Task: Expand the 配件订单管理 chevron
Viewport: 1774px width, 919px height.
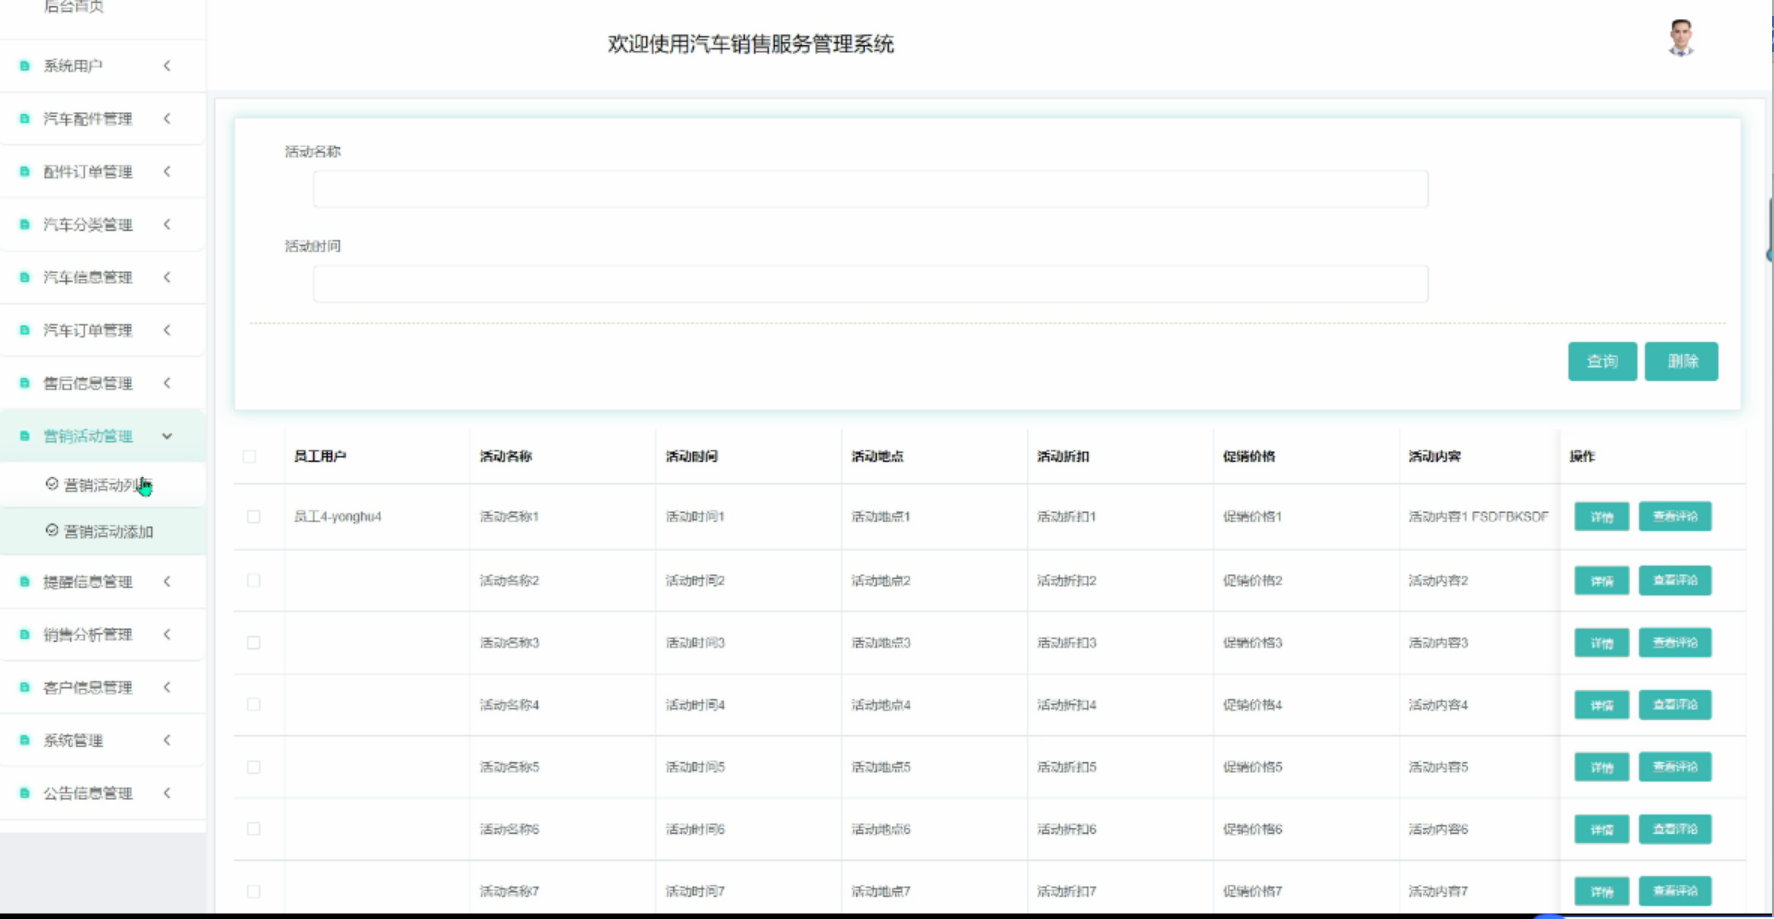Action: coord(167,172)
